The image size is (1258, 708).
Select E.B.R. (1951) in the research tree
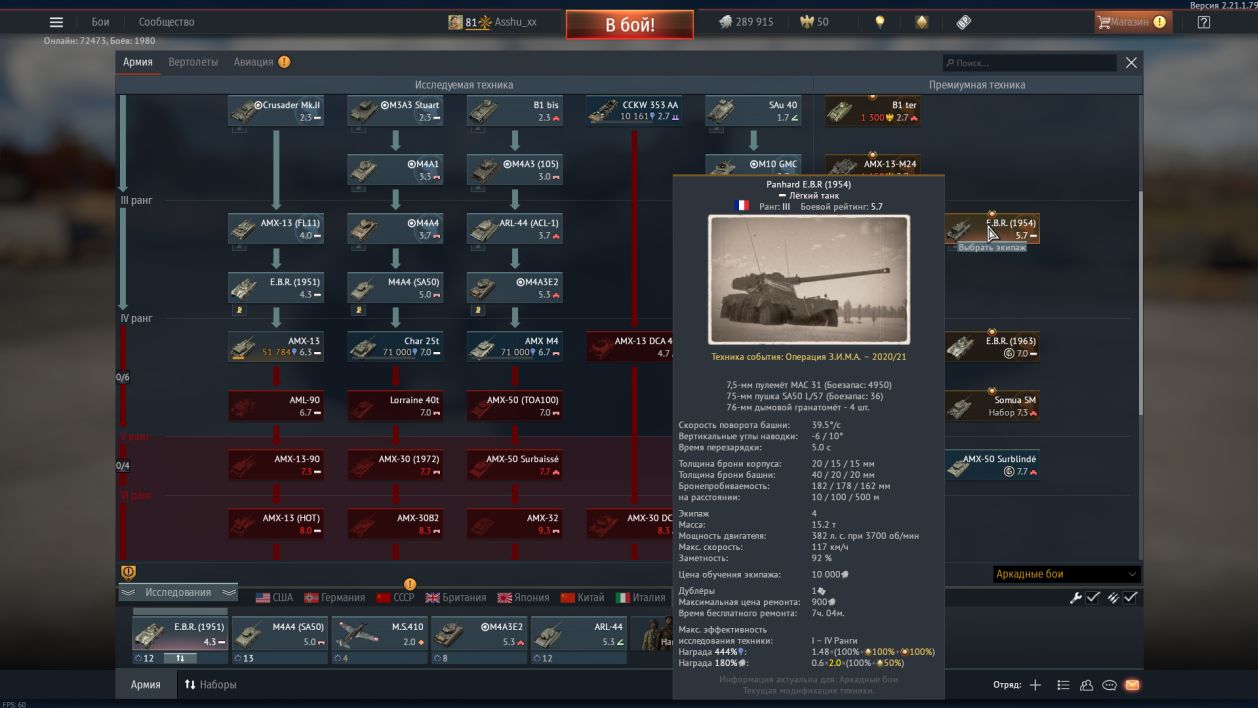point(276,287)
